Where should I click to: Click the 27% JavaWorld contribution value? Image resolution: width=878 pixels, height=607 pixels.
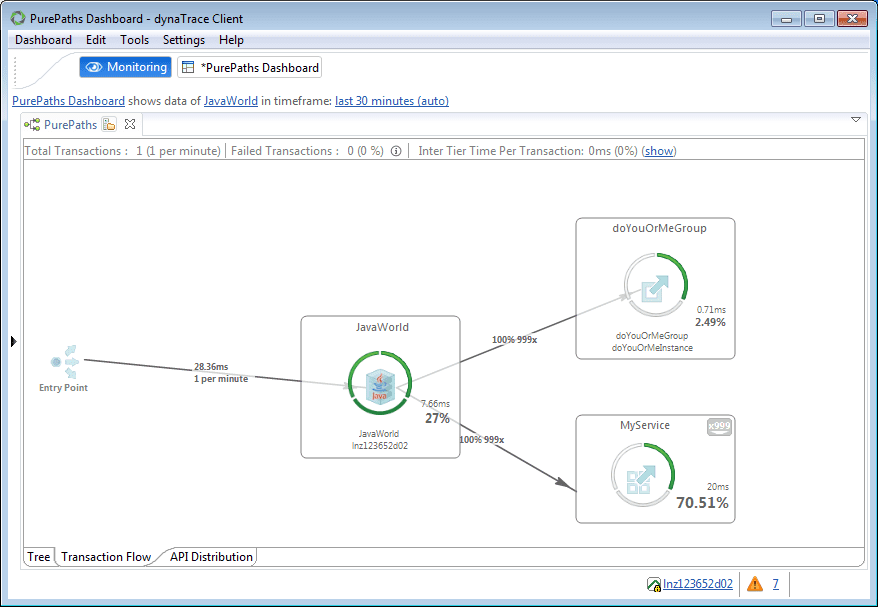[437, 418]
